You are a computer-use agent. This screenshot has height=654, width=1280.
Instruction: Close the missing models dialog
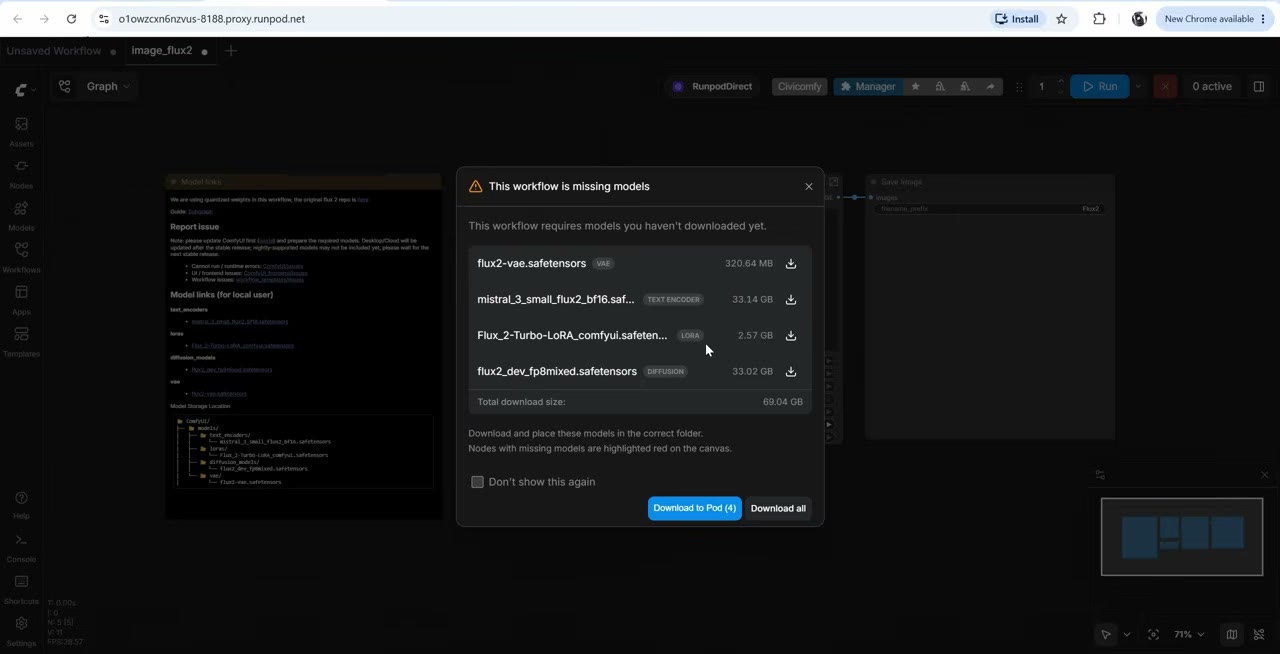pyautogui.click(x=809, y=186)
